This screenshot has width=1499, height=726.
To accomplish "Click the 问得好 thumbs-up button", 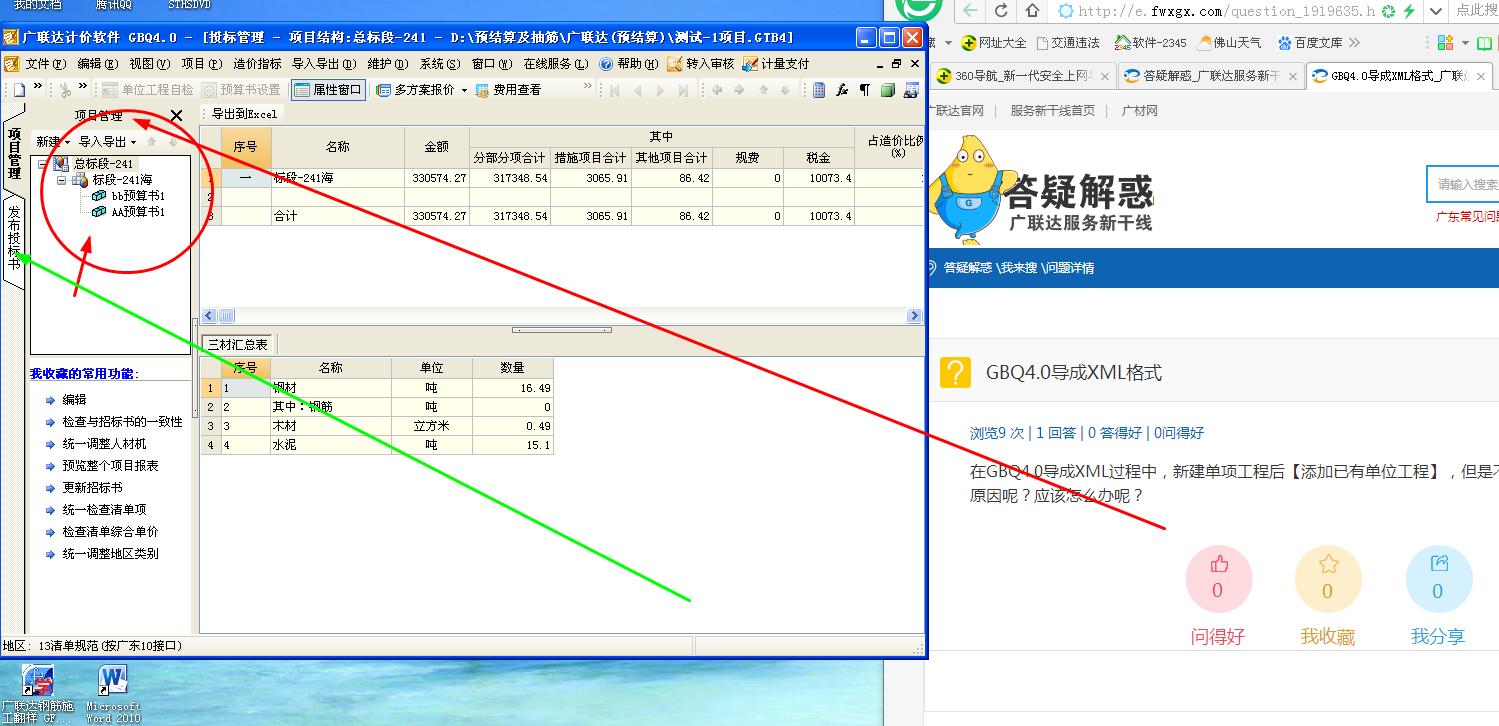I will [1218, 579].
